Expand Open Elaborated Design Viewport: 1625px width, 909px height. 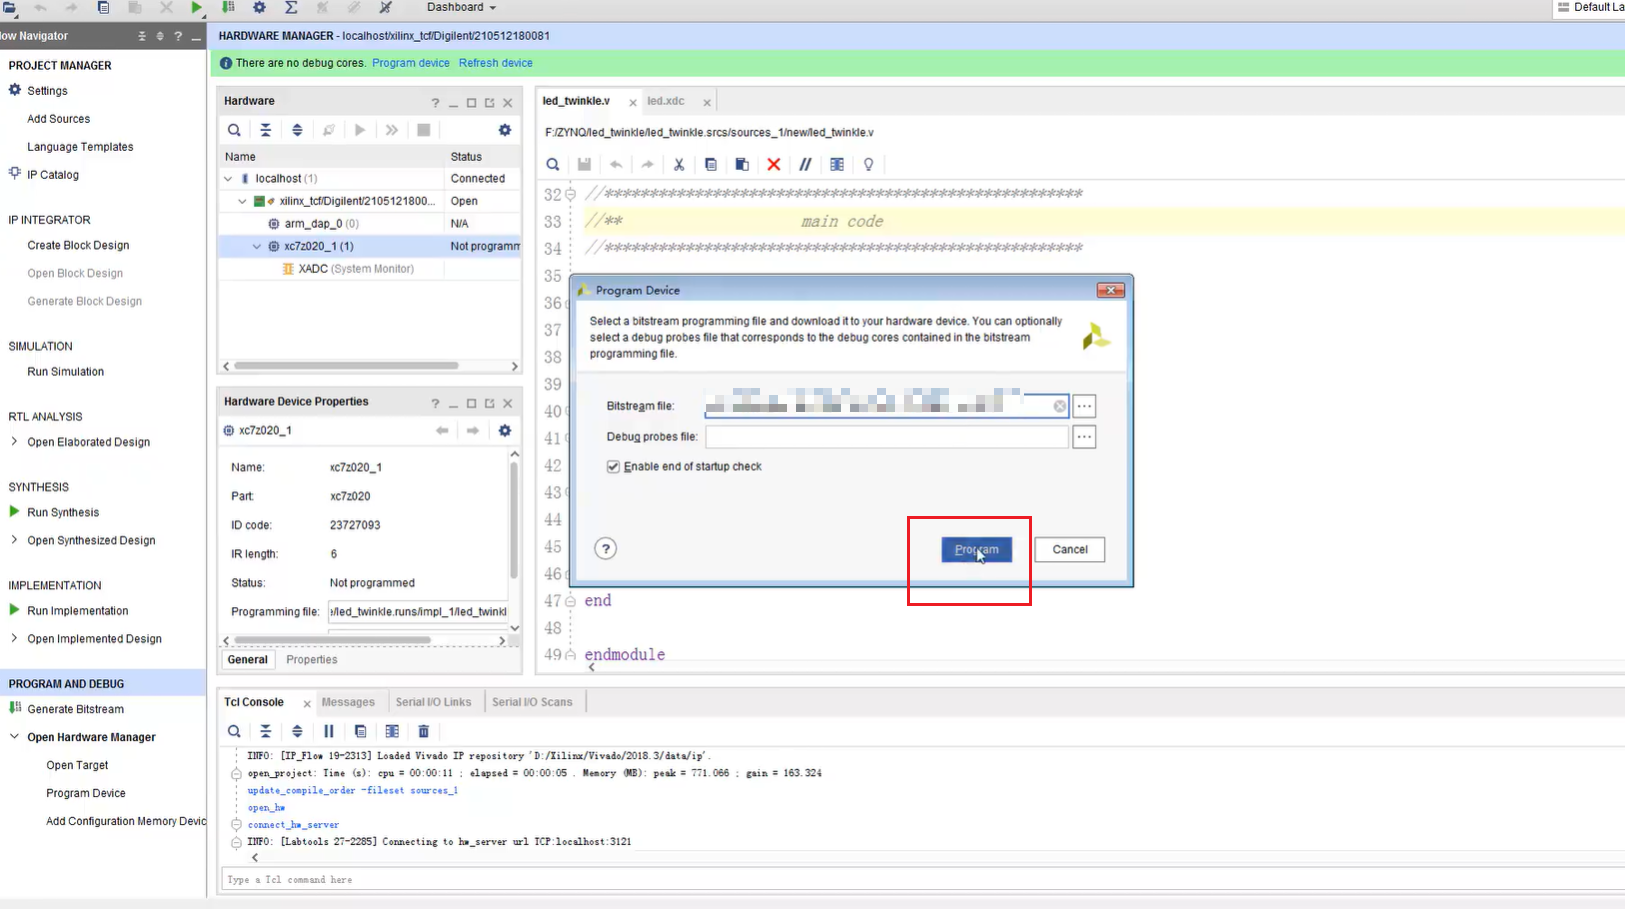coord(14,441)
